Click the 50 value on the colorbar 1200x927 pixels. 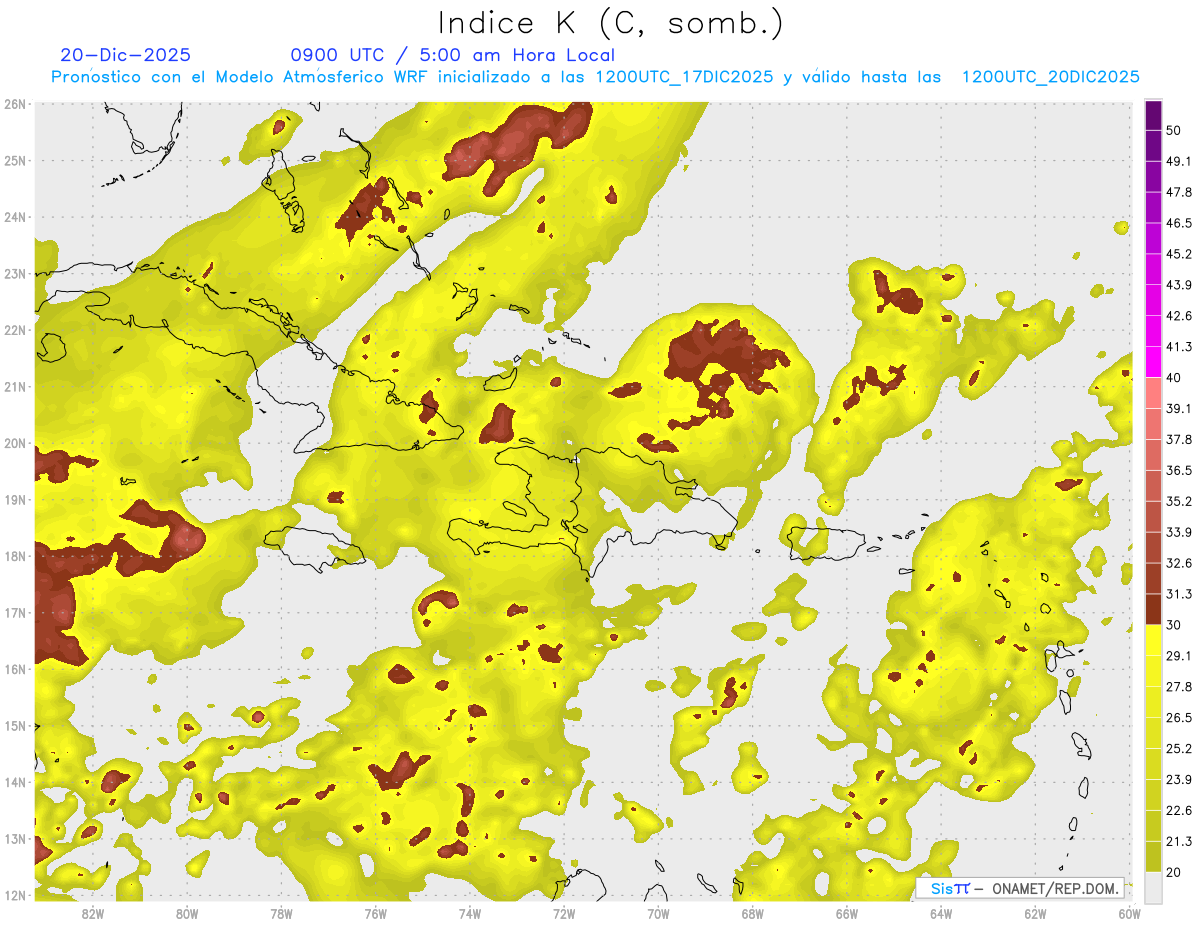tap(1174, 130)
